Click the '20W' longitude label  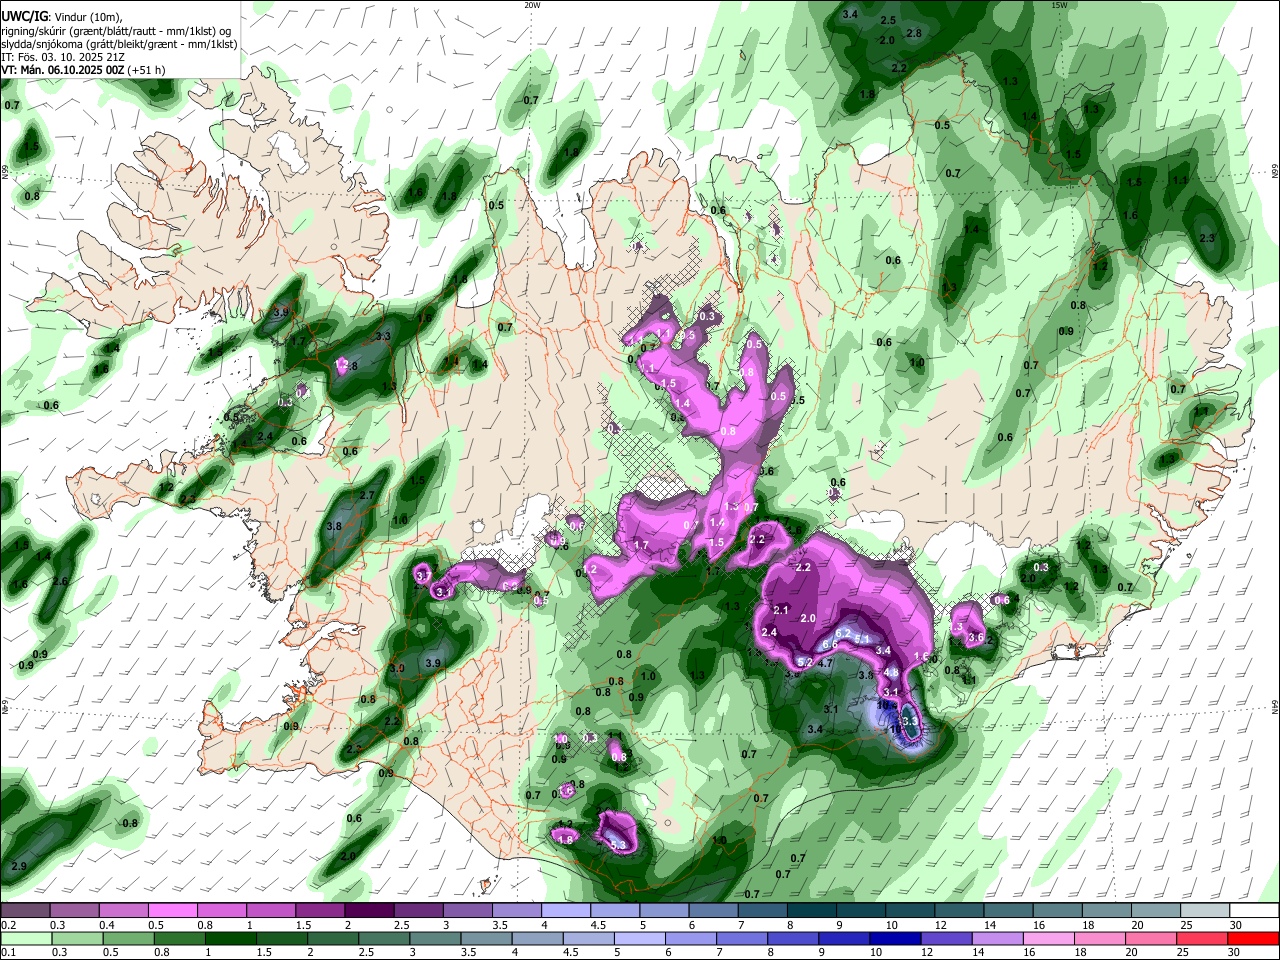point(532,5)
